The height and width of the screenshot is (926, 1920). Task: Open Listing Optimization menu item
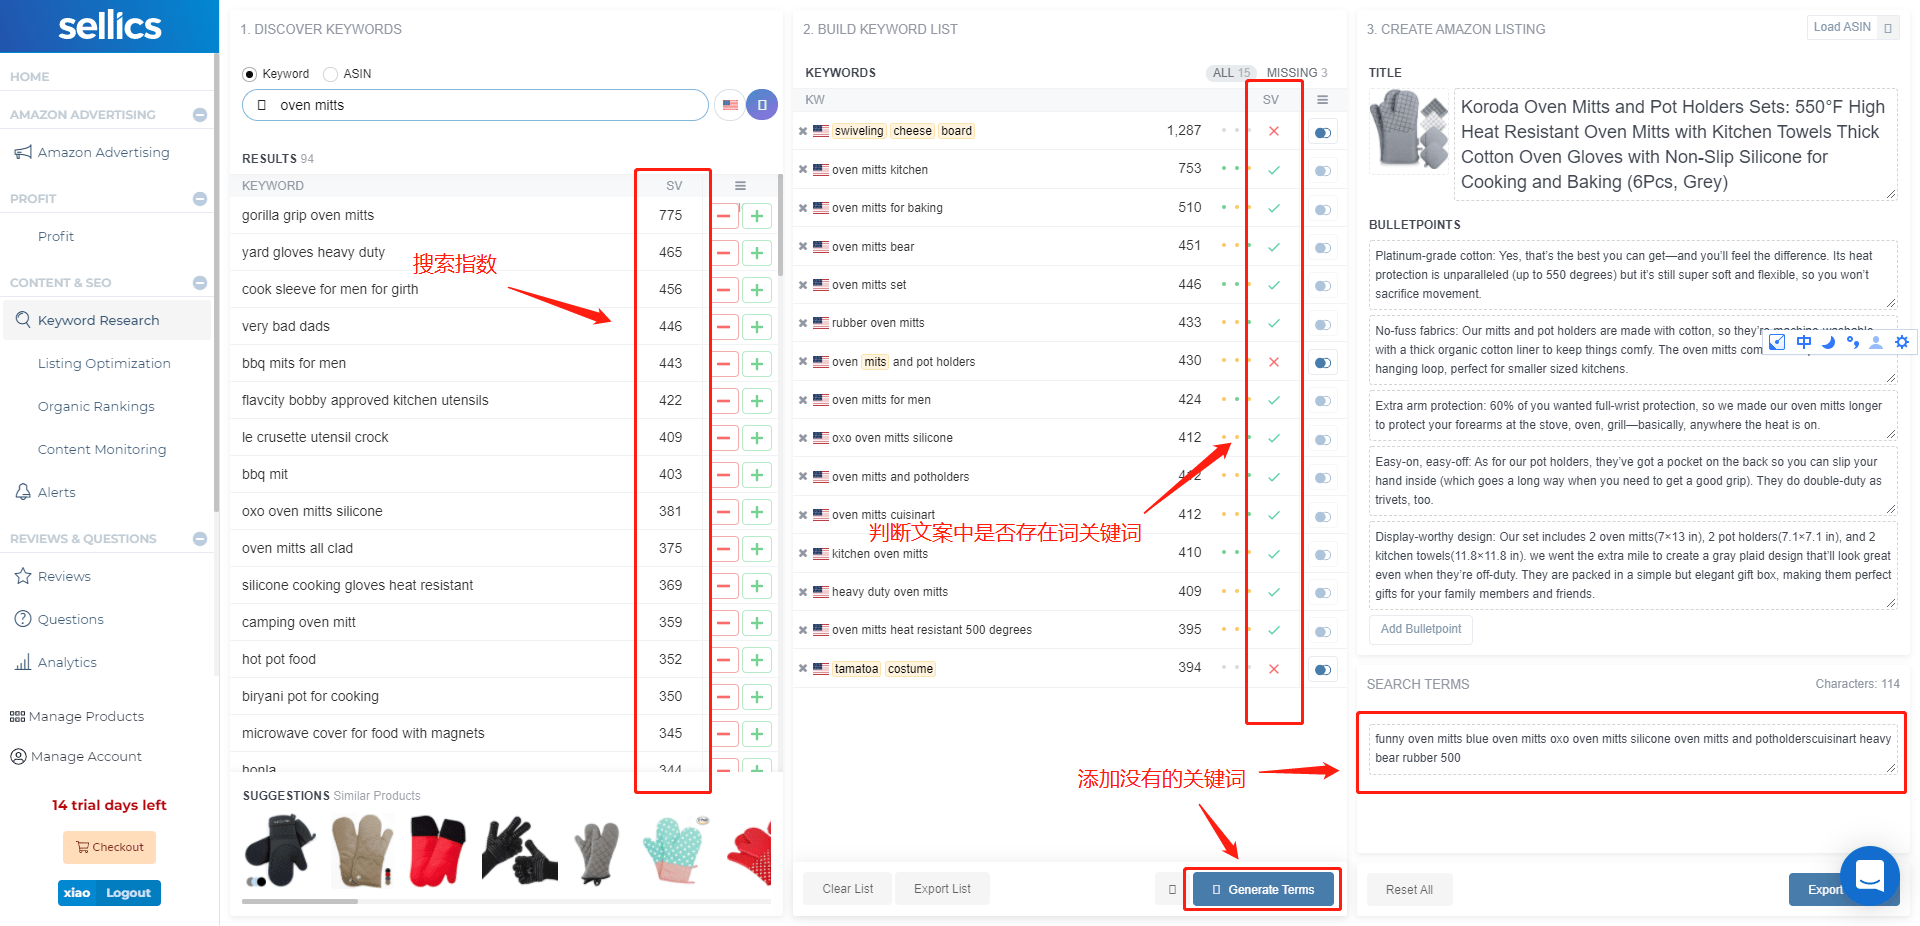point(104,363)
